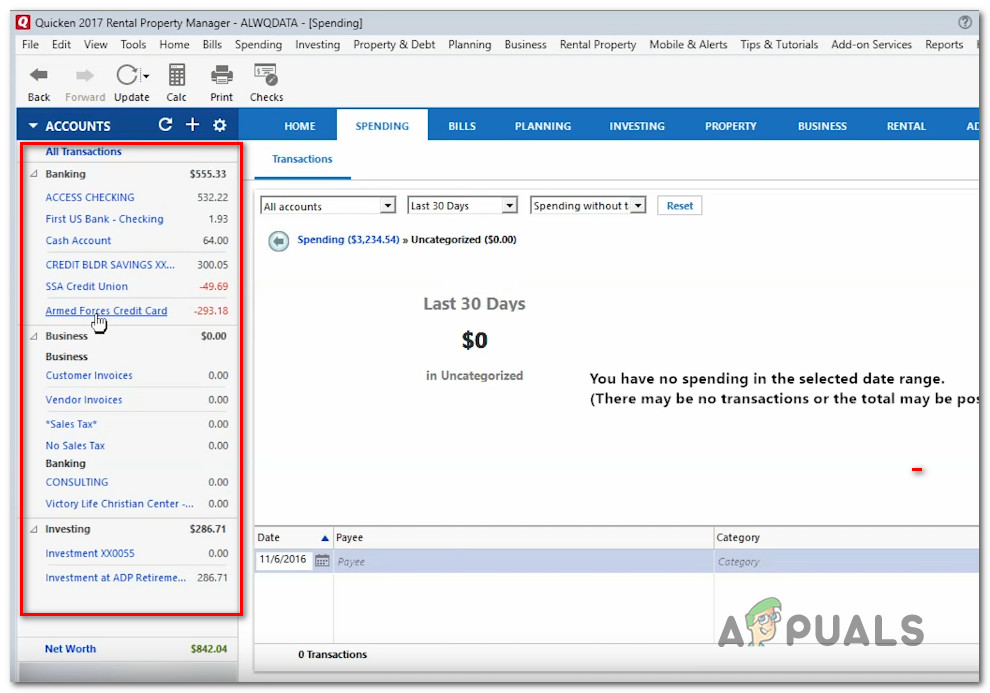Open the ACCESS CHECKING account
The width and height of the screenshot is (990, 693).
pos(90,197)
